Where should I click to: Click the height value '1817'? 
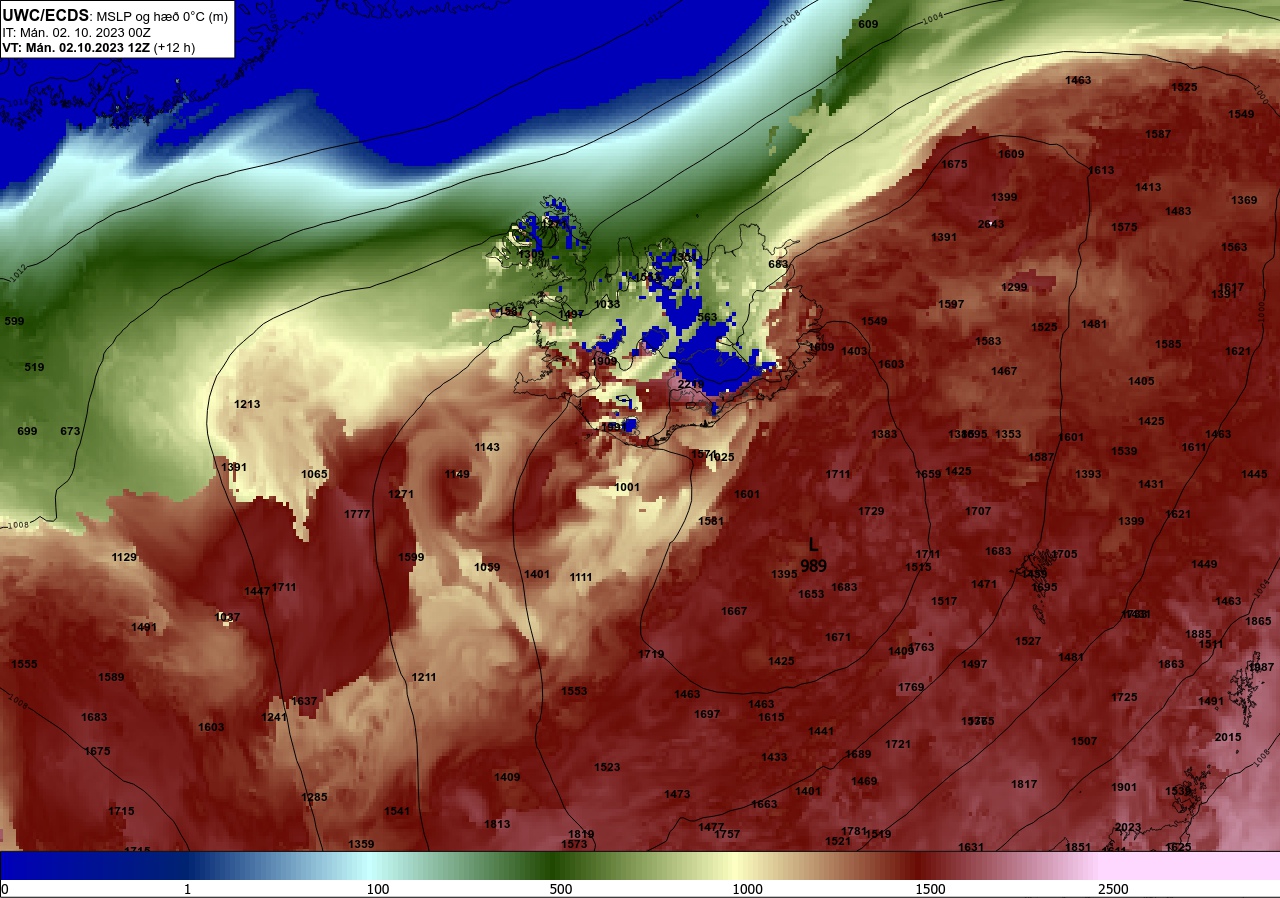click(x=1024, y=784)
